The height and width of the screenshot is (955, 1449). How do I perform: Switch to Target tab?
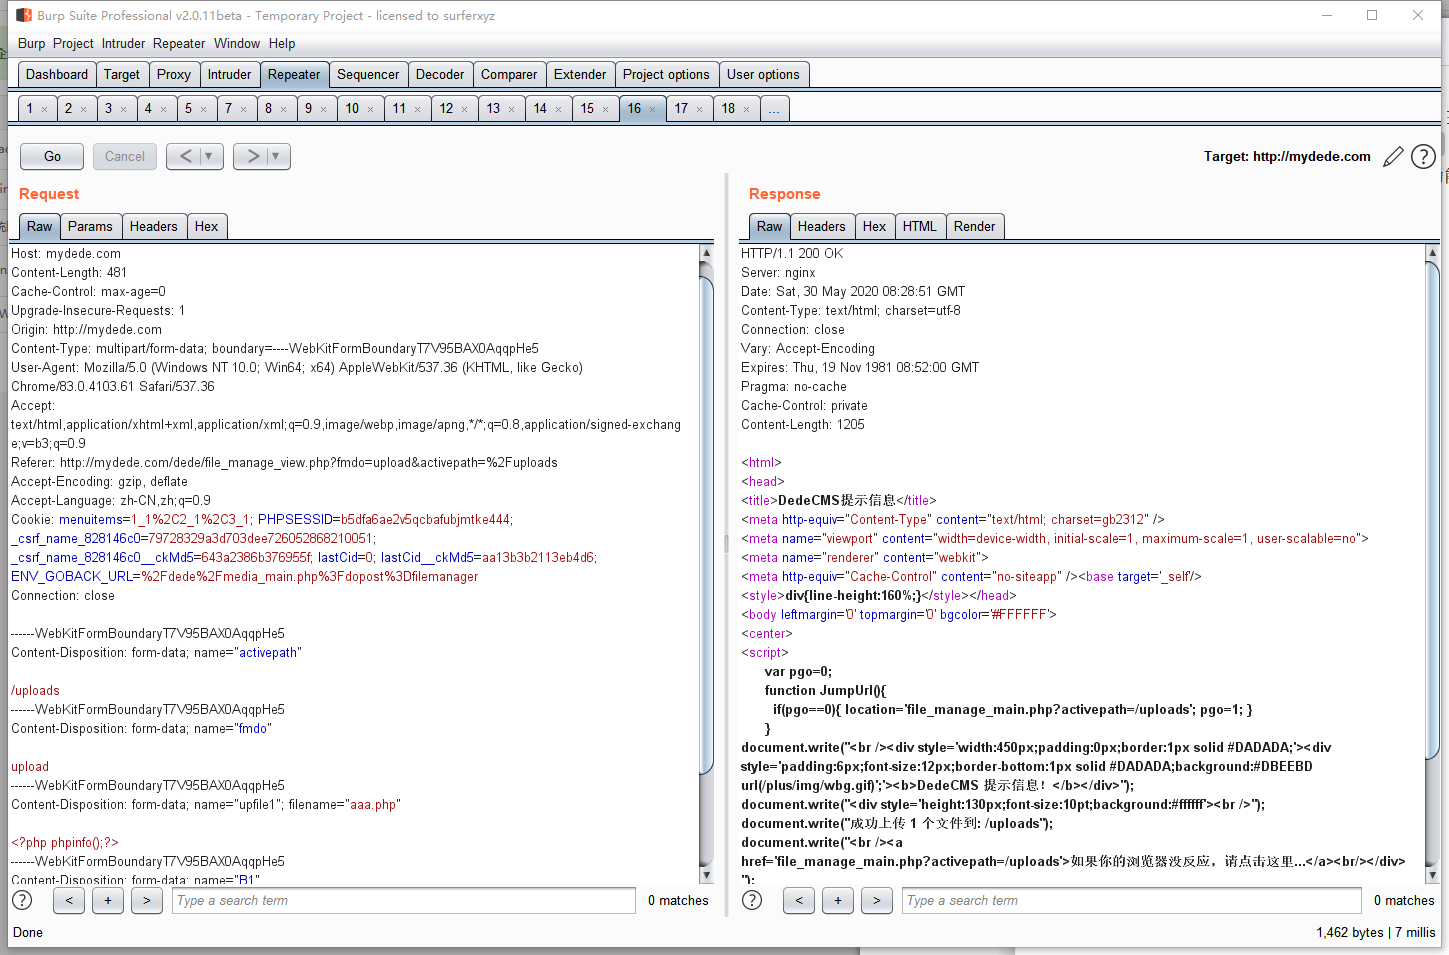(x=122, y=74)
